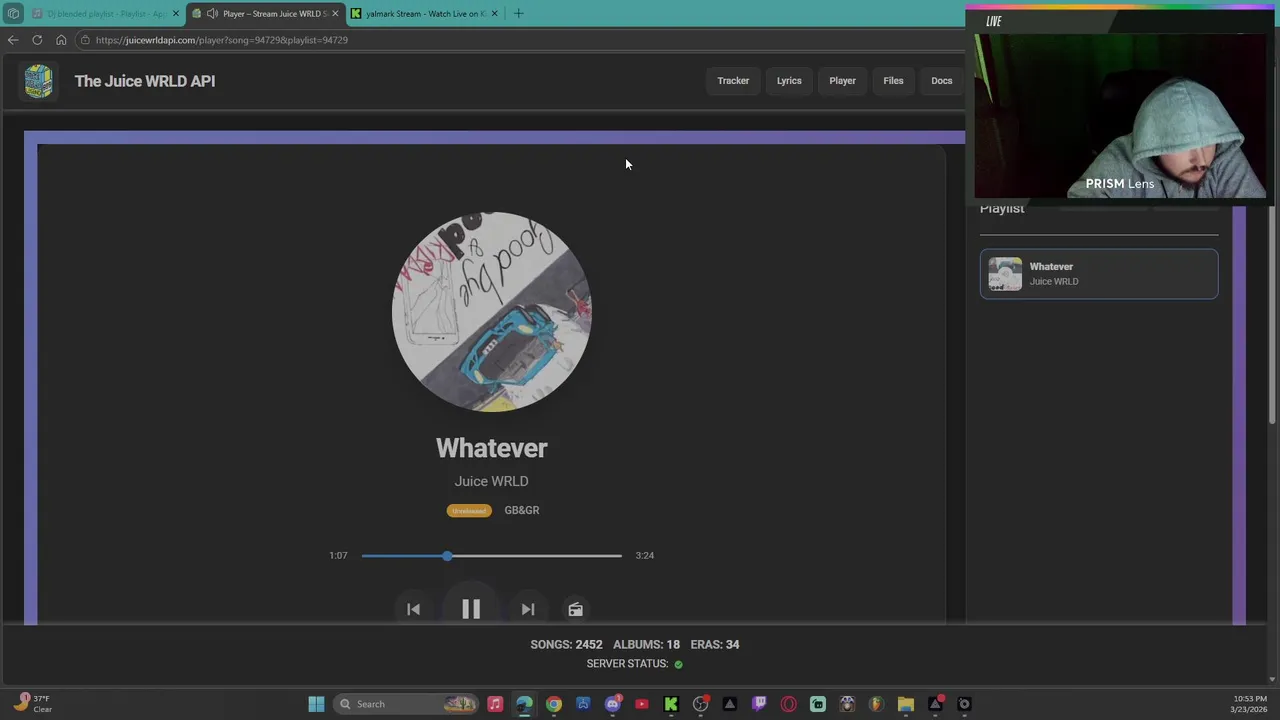Click the circular GB&GR album artwork
This screenshot has height=720, width=1280.
click(x=491, y=311)
